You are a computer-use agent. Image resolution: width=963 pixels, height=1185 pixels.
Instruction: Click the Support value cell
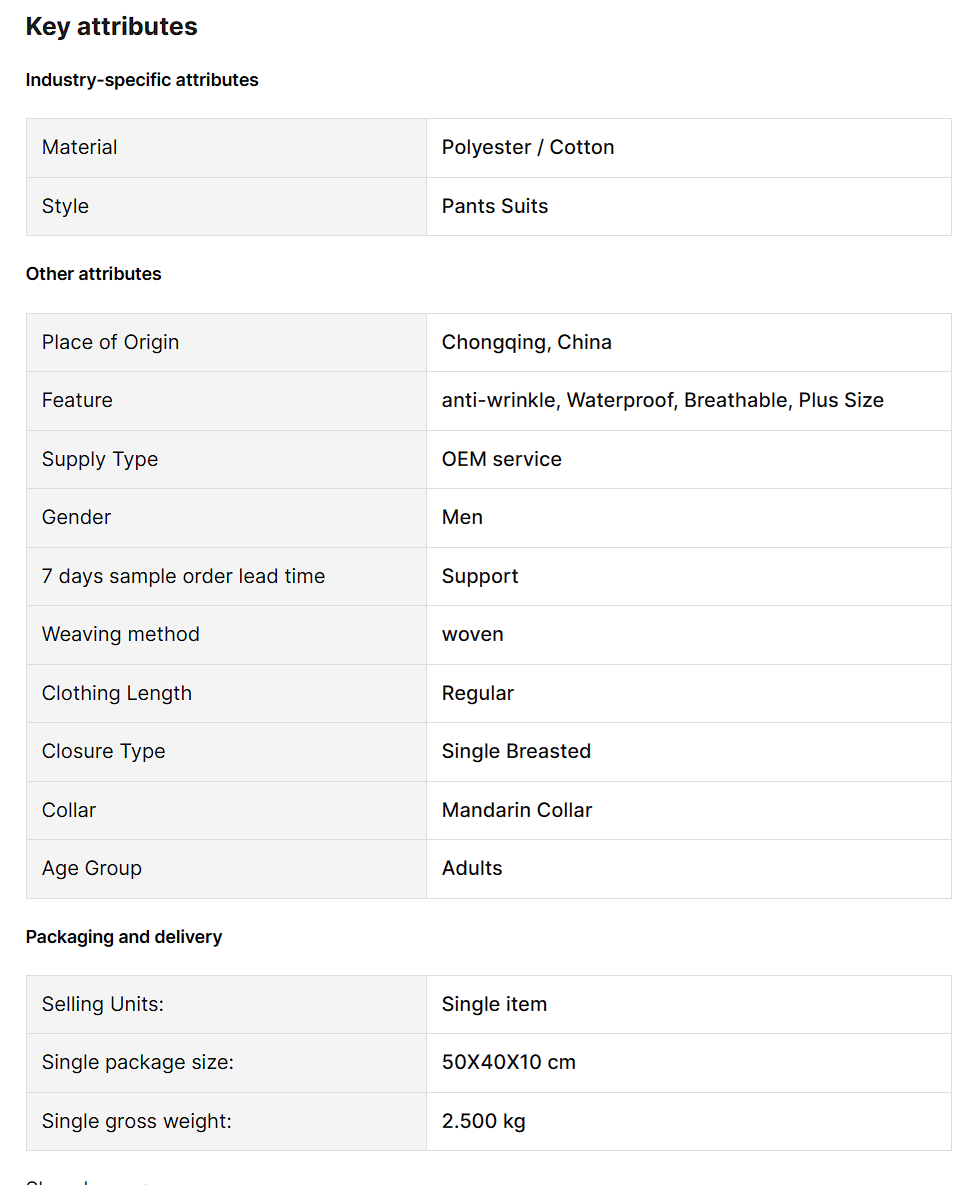[x=480, y=576]
